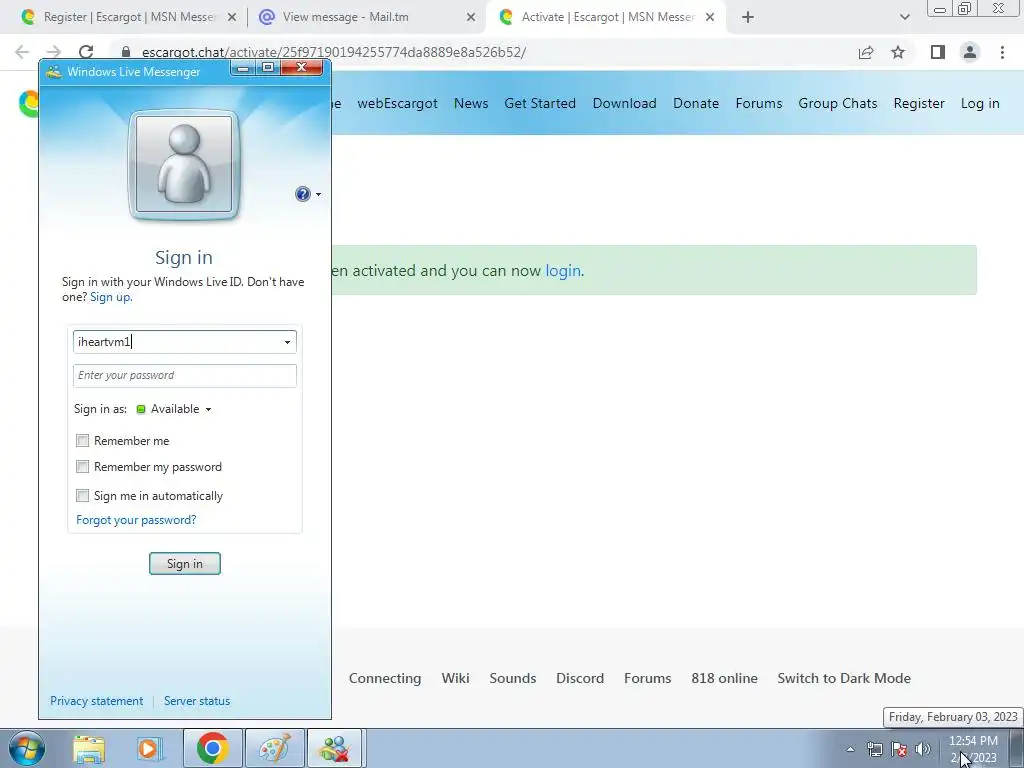Switch to the Register Escargot browser tab
The width and height of the screenshot is (1024, 768).
[127, 17]
